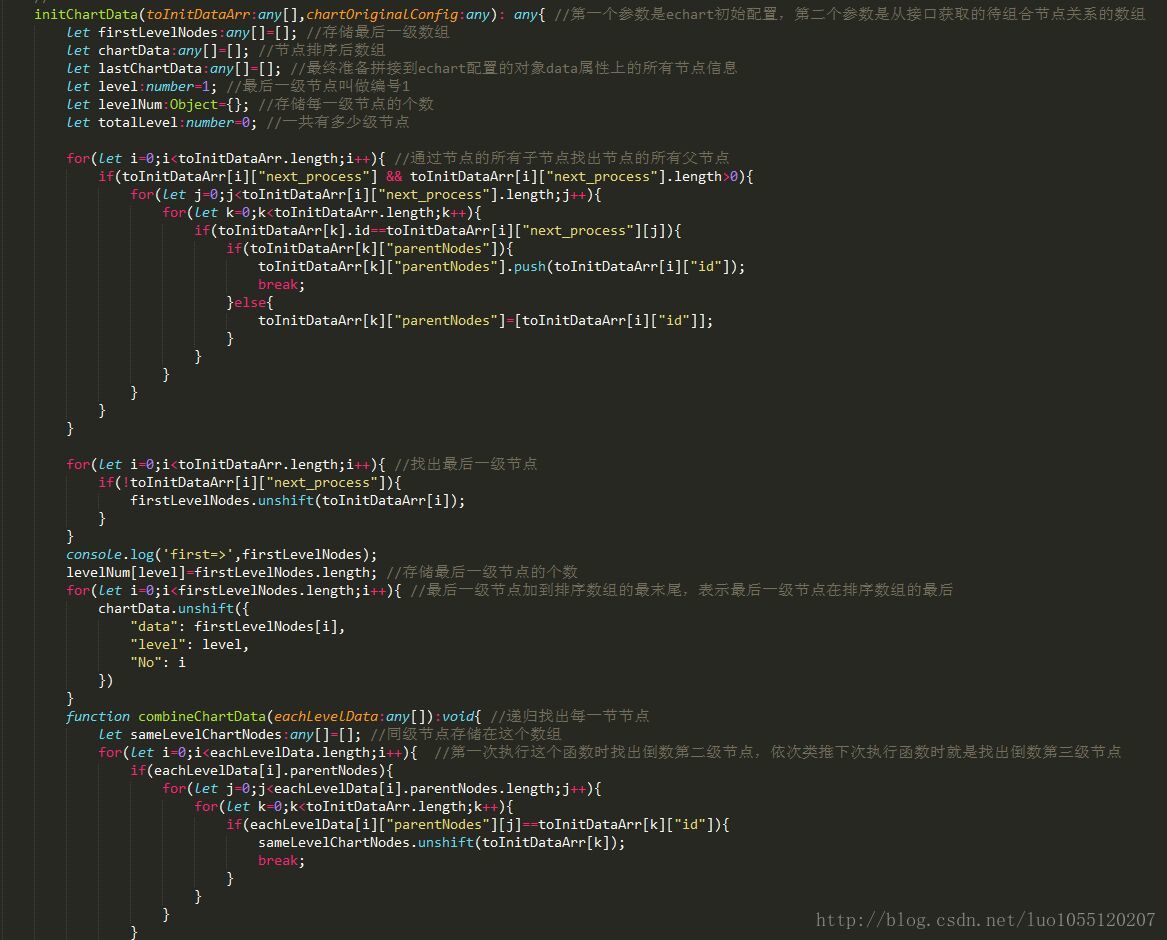Click the 'if(!toInitDataArr[i]["next_process"]){' line

250,482
